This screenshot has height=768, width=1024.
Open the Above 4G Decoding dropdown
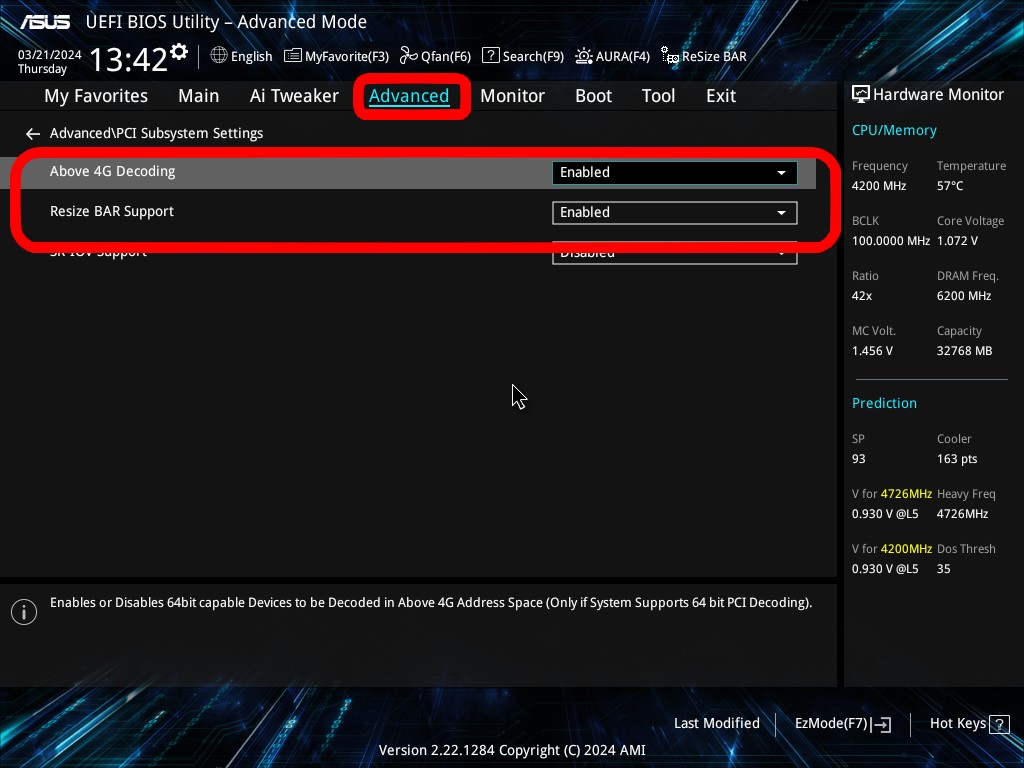(x=675, y=172)
